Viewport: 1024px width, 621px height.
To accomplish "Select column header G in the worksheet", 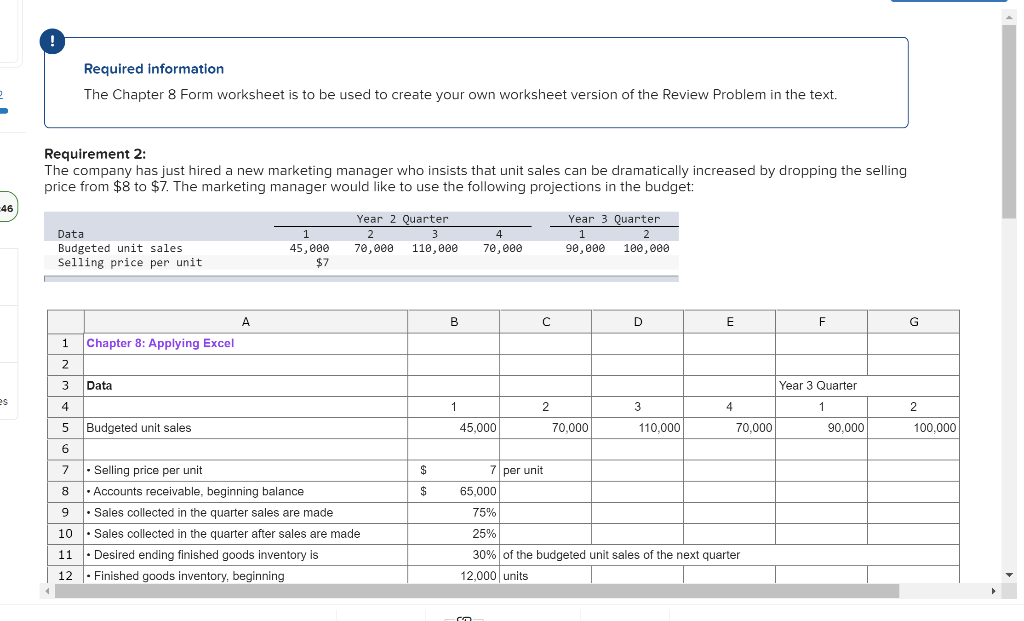I will pos(913,321).
